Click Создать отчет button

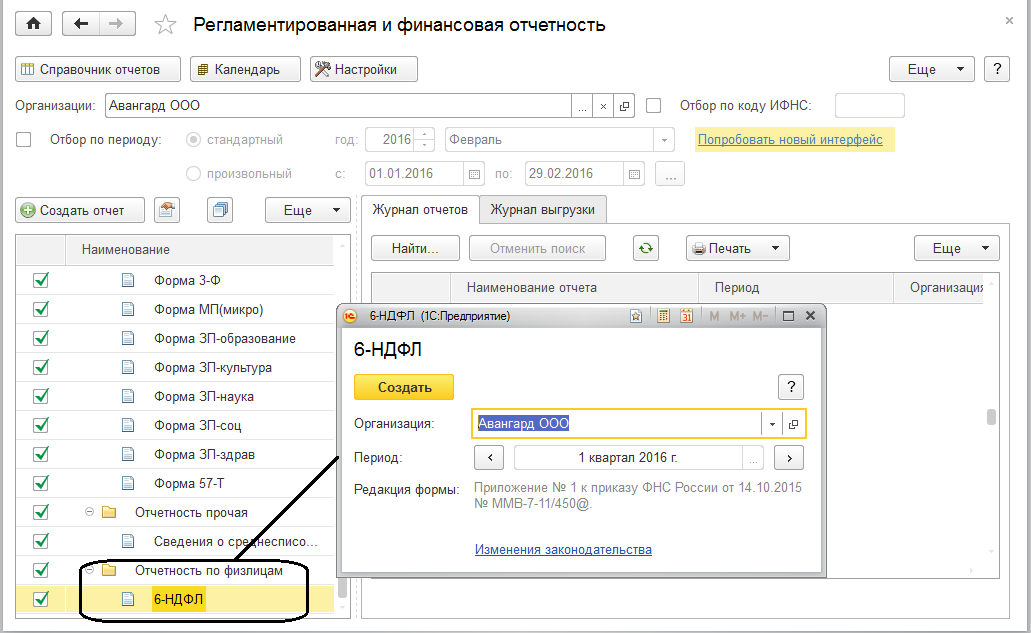point(80,210)
